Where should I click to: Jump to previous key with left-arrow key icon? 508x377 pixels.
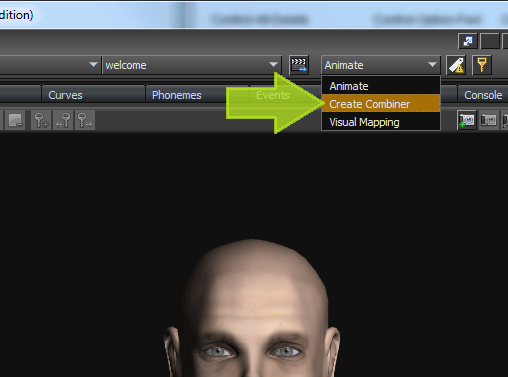click(x=63, y=120)
